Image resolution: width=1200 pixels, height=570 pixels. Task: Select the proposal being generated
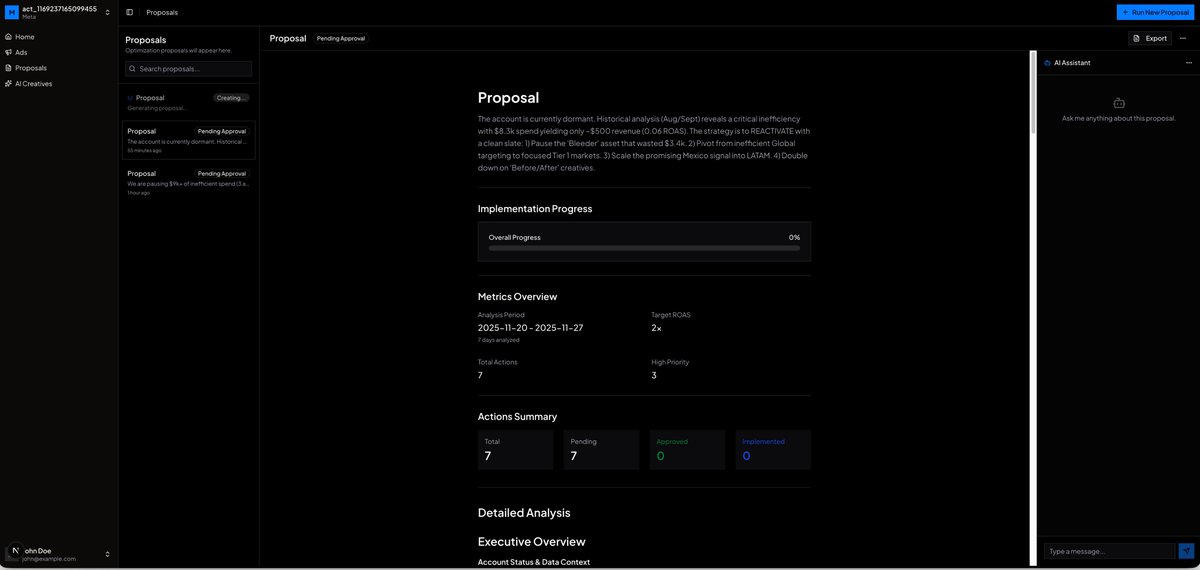[x=189, y=102]
